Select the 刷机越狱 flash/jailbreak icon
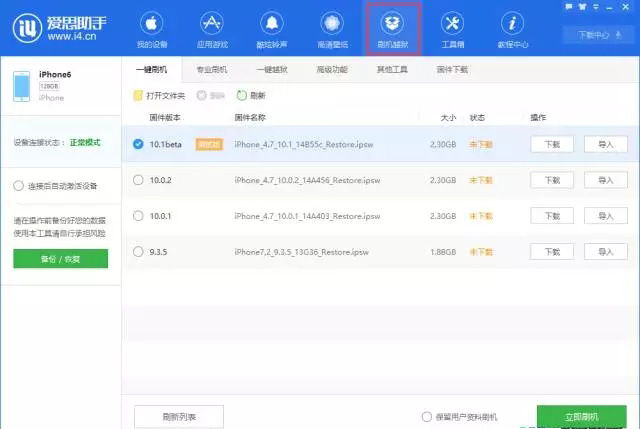Image resolution: width=640 pixels, height=429 pixels. pyautogui.click(x=393, y=24)
